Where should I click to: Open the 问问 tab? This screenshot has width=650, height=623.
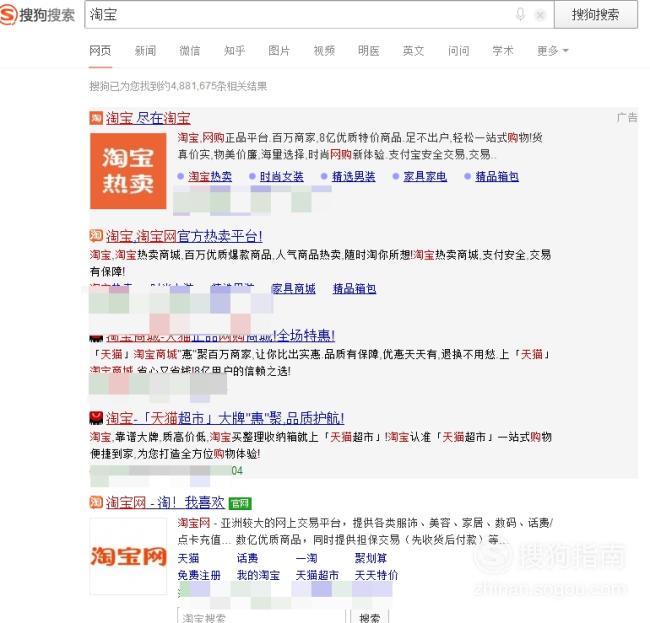tap(458, 51)
